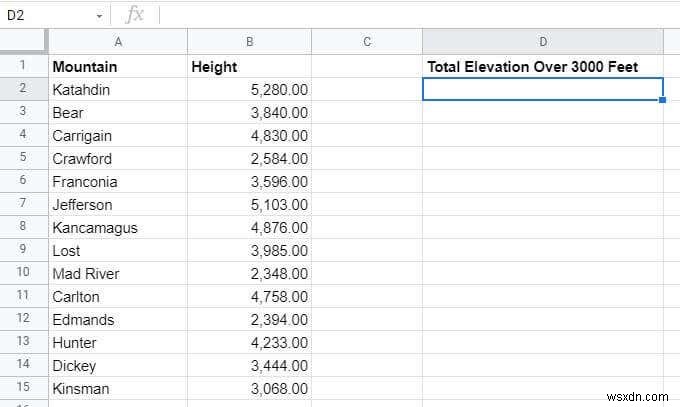
Task: Click the formula bar input area
Action: [x=400, y=16]
